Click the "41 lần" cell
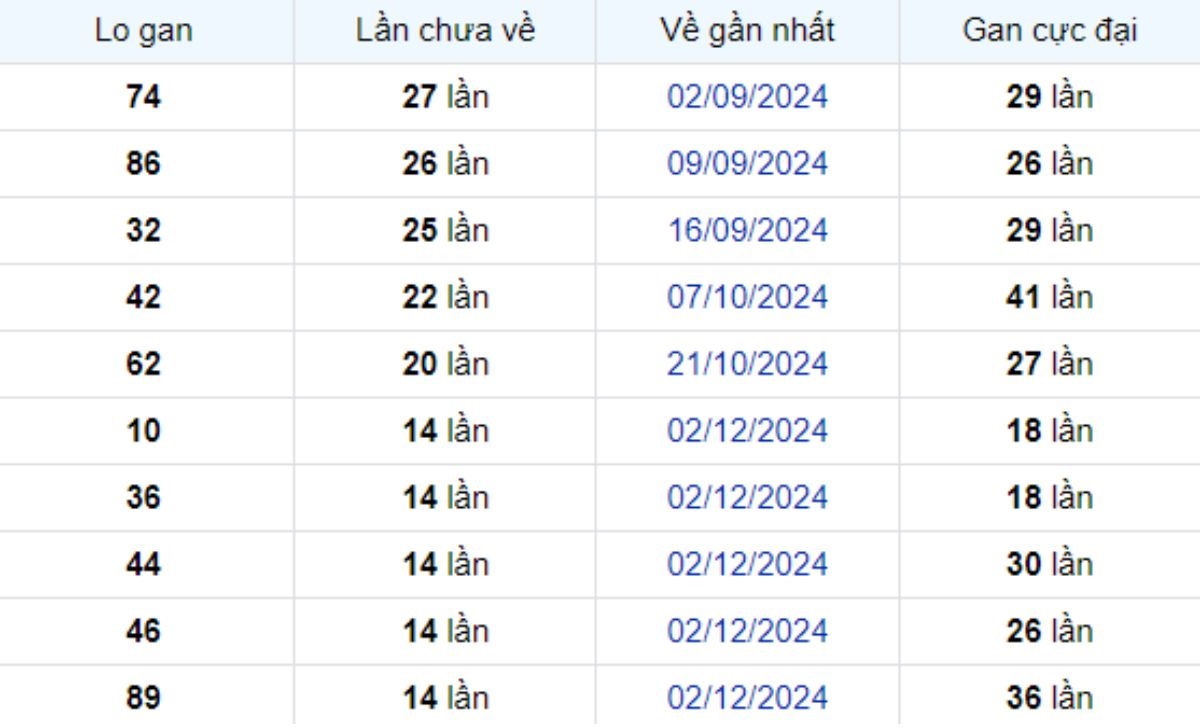 click(x=1049, y=297)
